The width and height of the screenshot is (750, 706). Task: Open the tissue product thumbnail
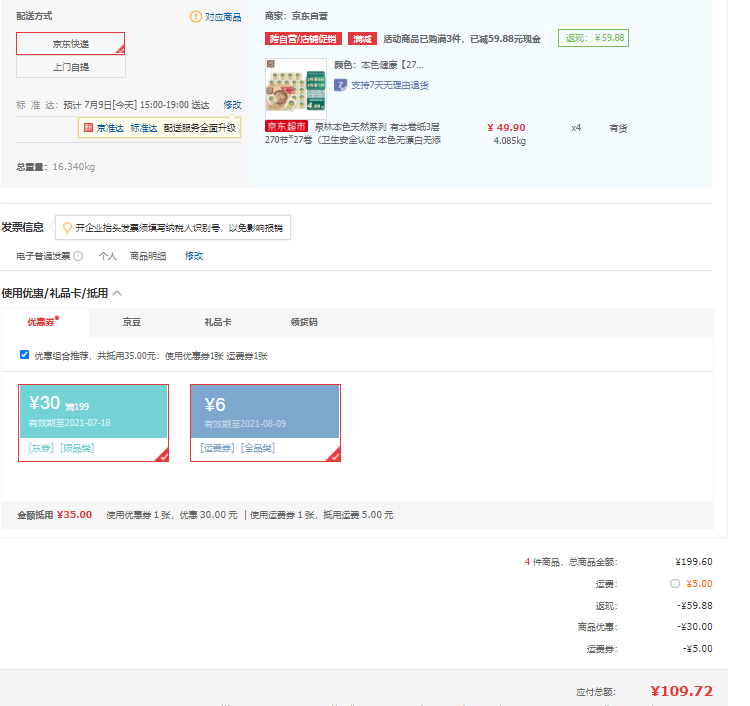click(296, 88)
